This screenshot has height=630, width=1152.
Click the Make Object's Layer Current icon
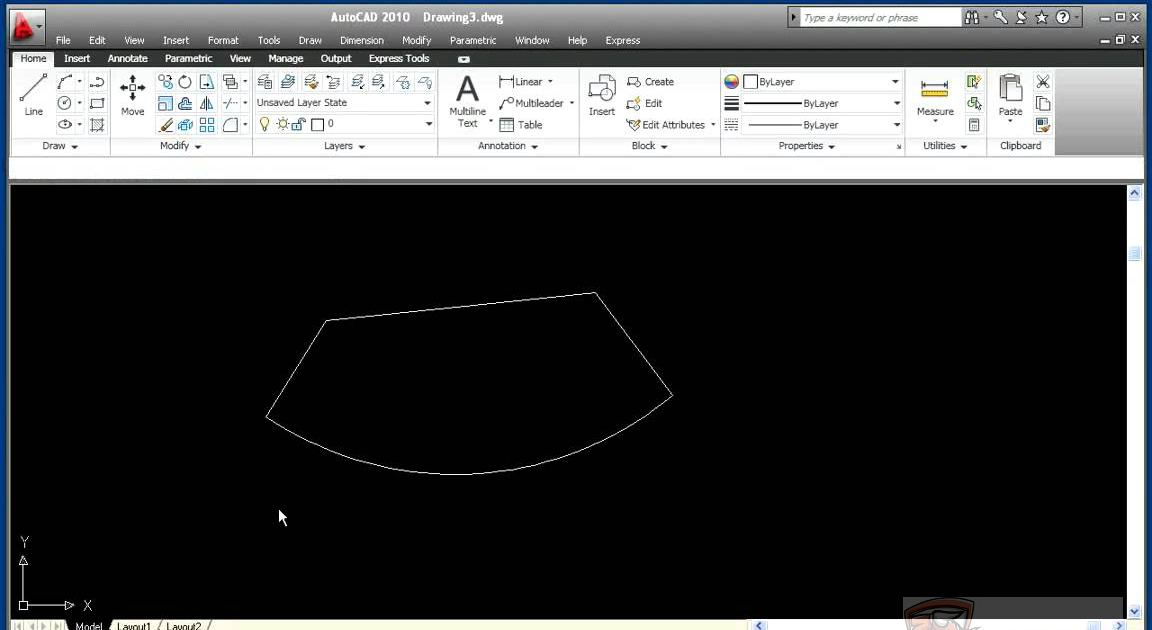288,82
